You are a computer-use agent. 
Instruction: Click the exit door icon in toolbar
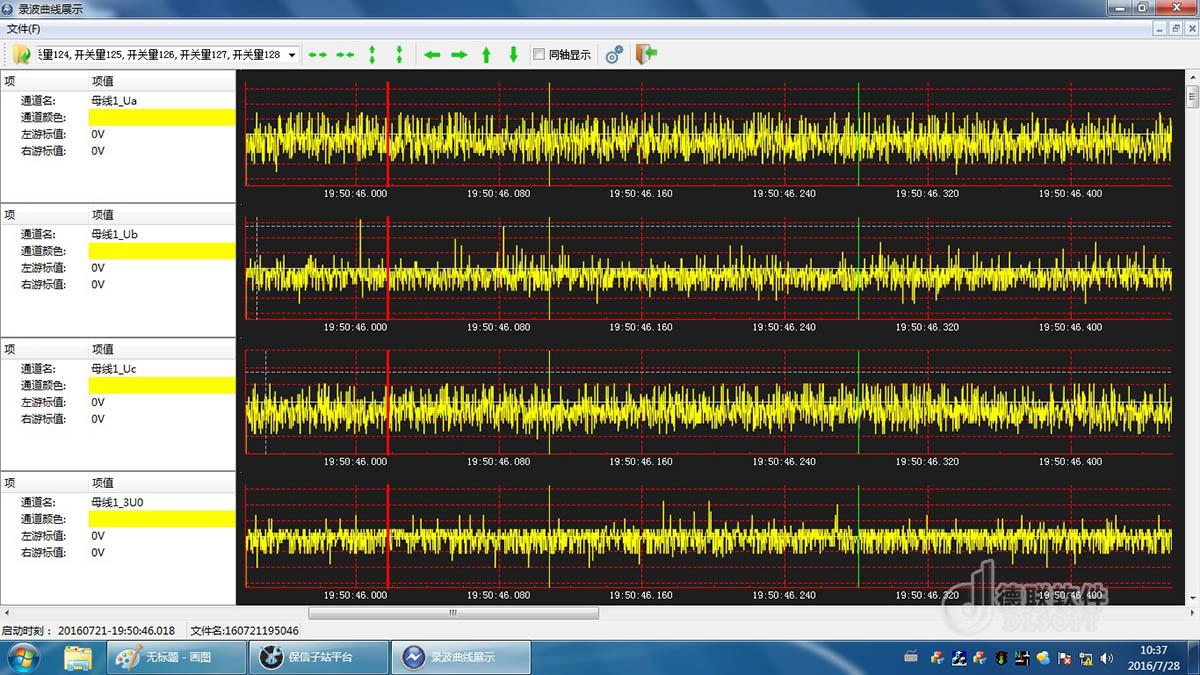646,54
